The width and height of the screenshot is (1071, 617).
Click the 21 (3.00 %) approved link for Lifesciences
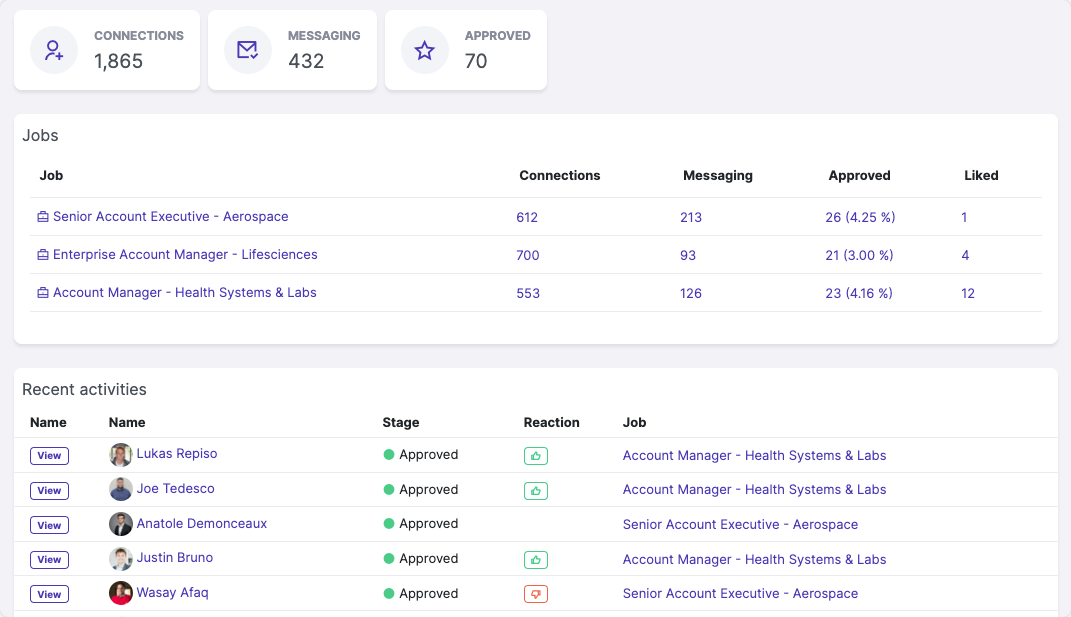pyautogui.click(x=859, y=254)
